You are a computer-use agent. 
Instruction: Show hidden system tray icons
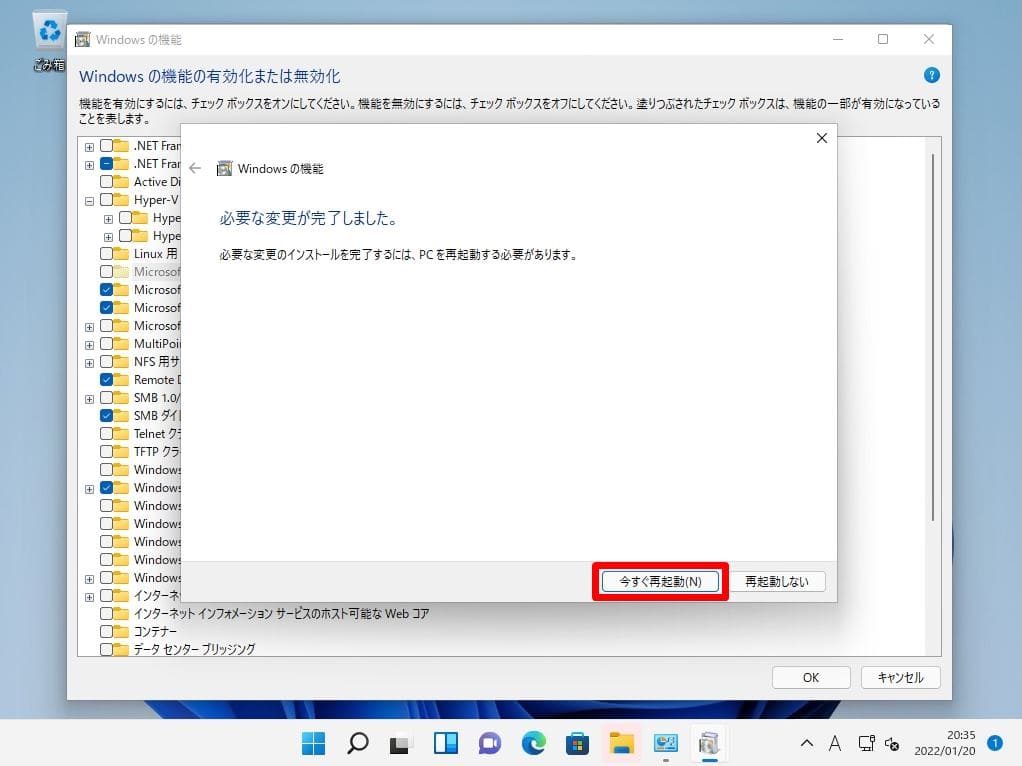(807, 743)
